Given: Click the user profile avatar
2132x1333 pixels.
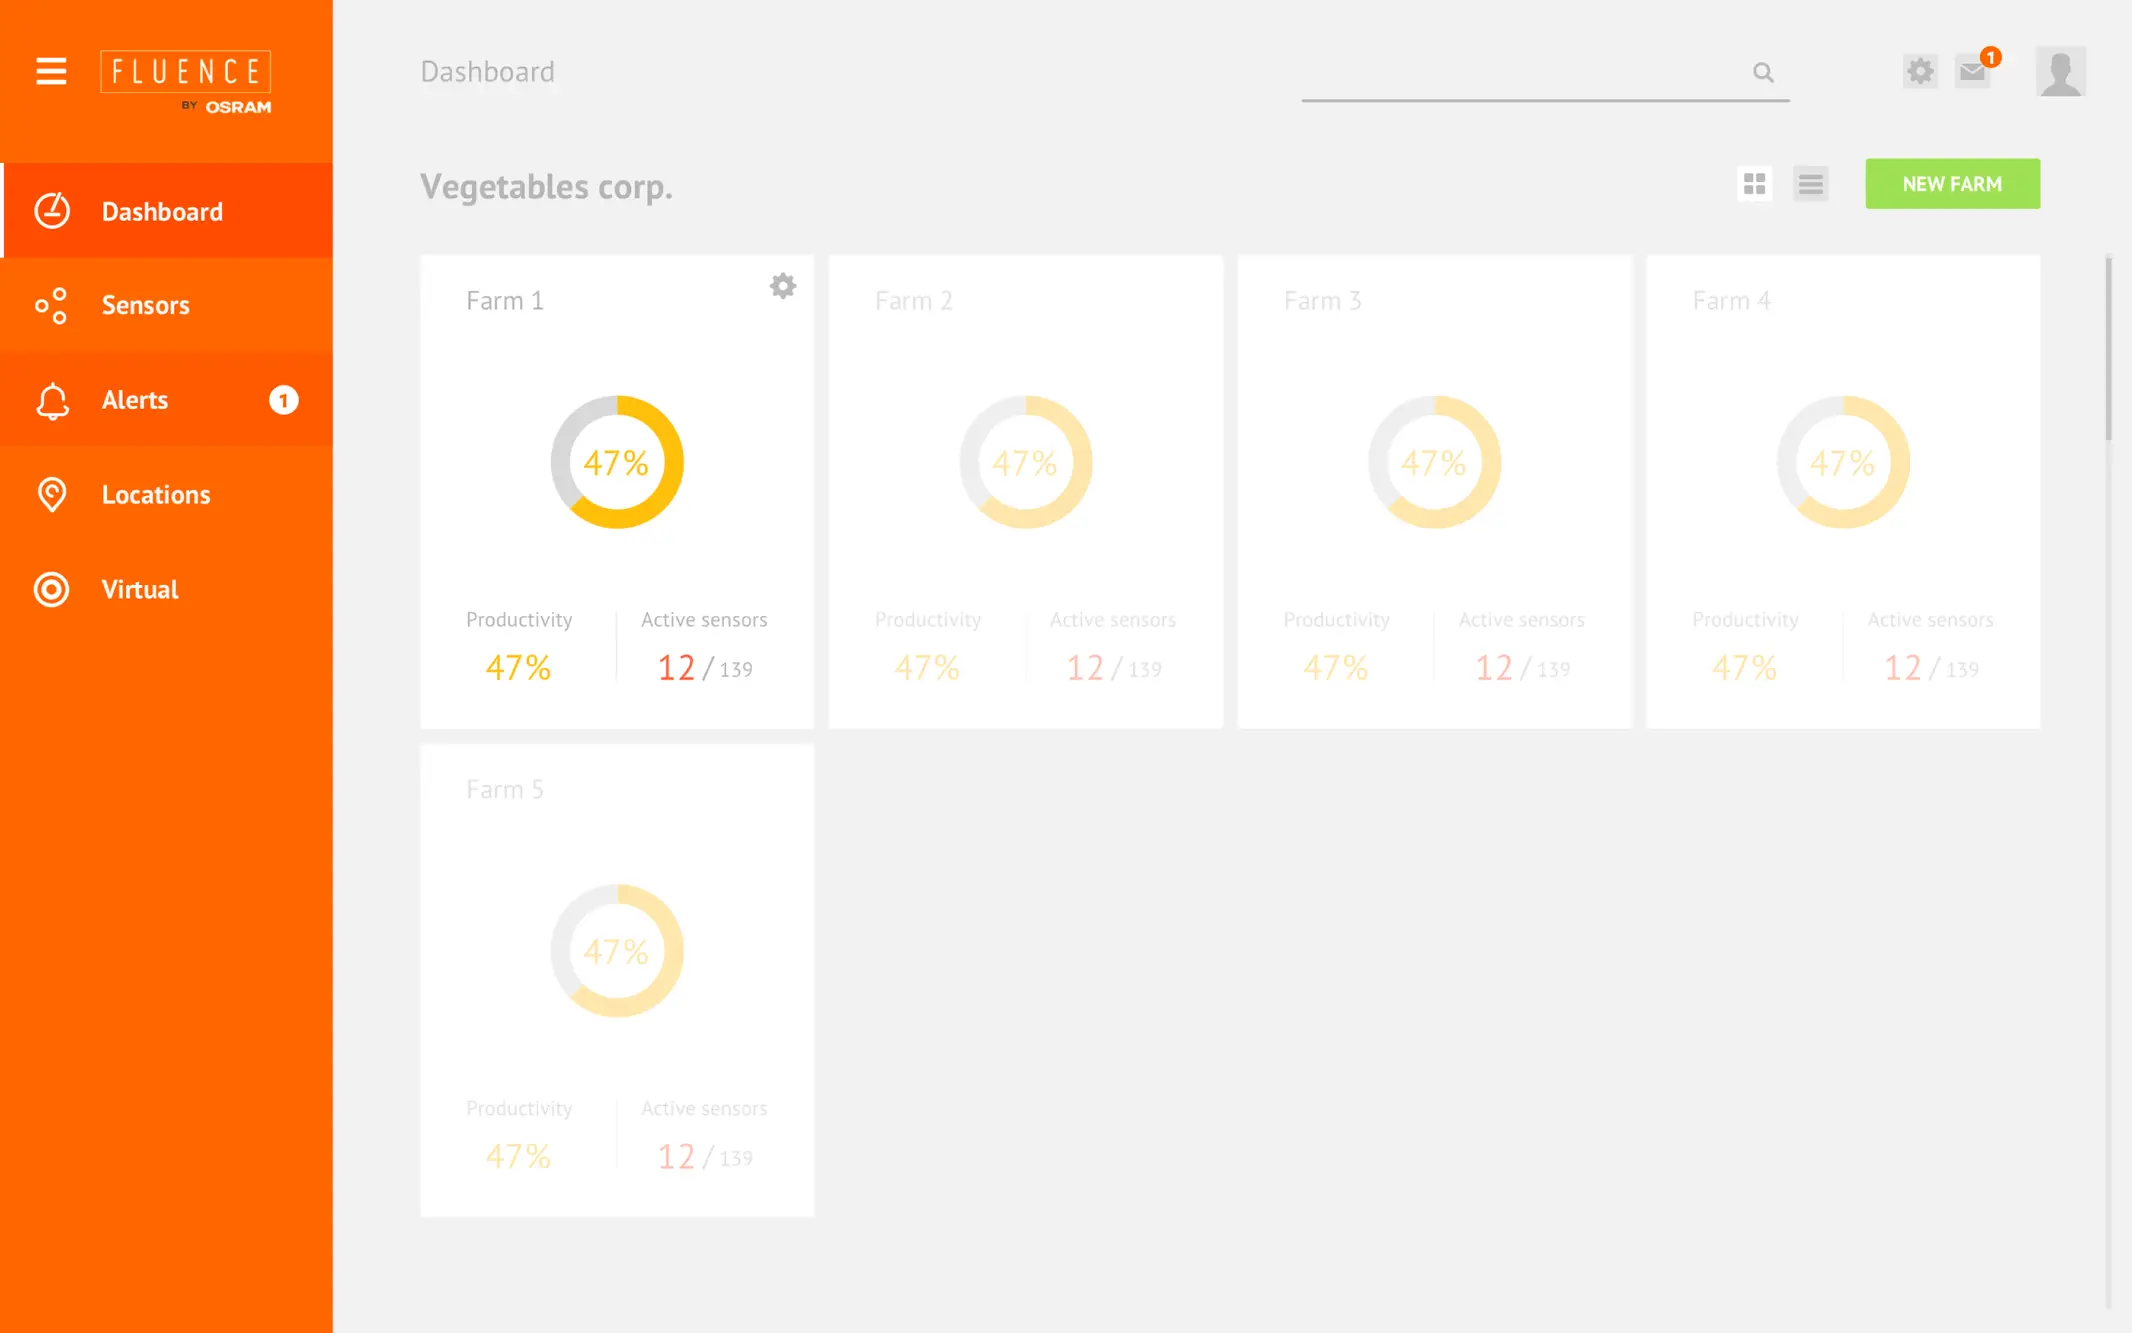Looking at the screenshot, I should tap(2060, 72).
